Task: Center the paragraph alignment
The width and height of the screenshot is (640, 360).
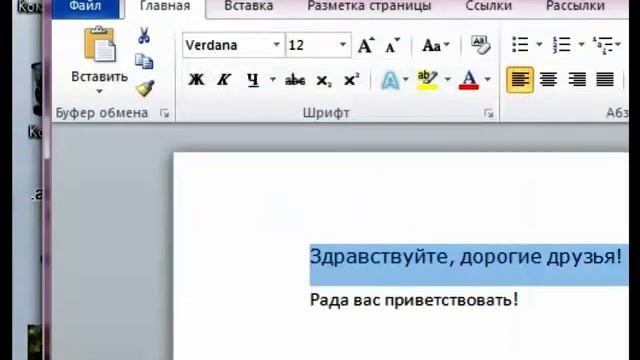Action: [x=548, y=80]
